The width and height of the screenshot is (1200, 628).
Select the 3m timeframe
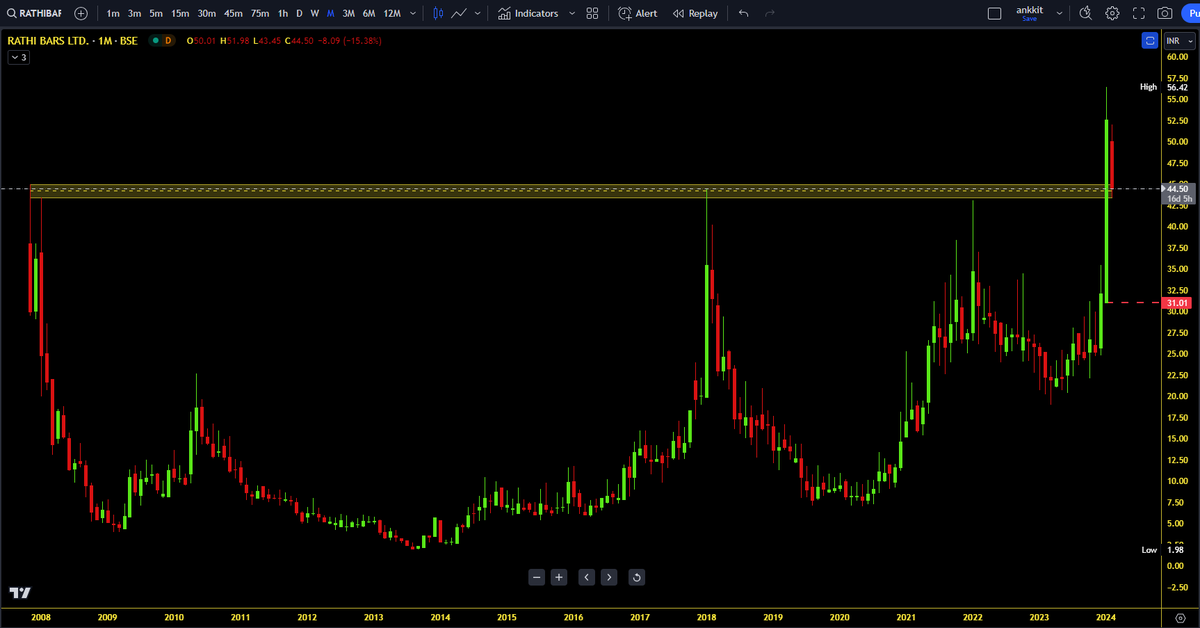coord(134,14)
